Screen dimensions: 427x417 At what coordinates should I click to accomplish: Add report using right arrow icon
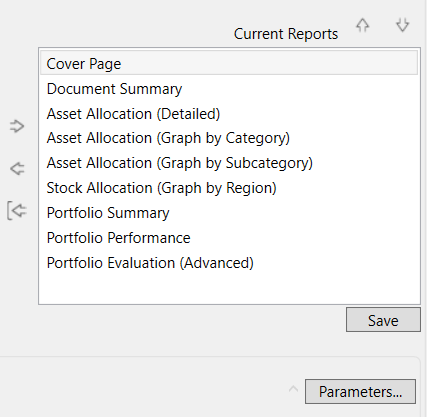(17, 126)
